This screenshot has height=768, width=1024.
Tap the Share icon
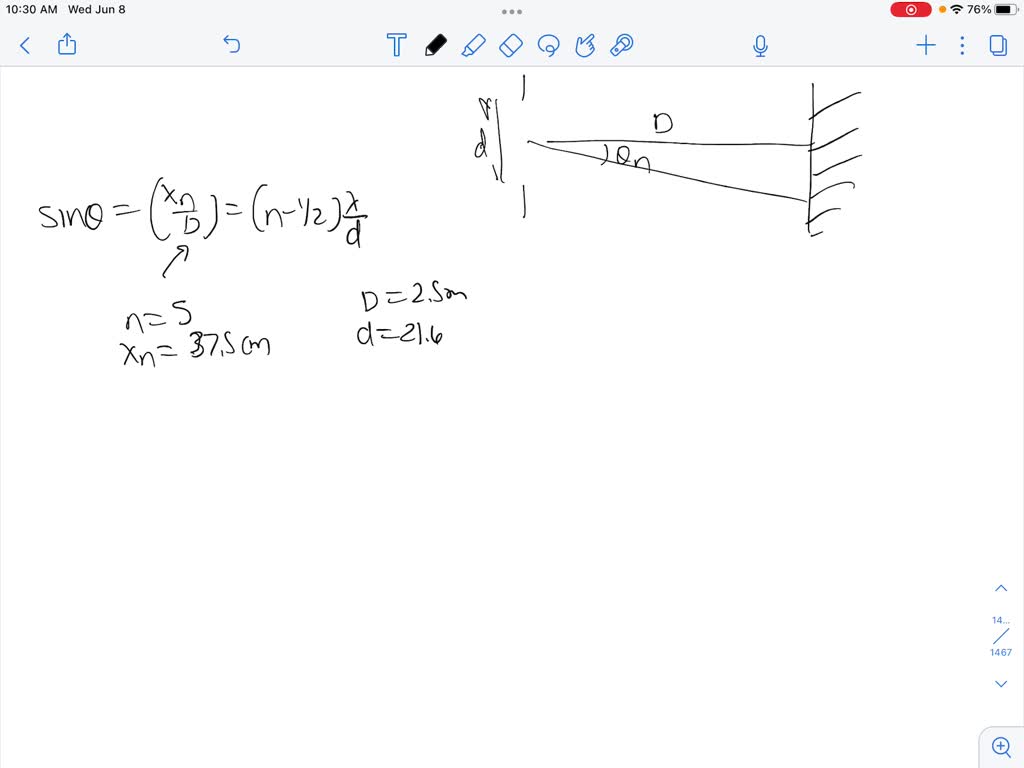pyautogui.click(x=66, y=45)
